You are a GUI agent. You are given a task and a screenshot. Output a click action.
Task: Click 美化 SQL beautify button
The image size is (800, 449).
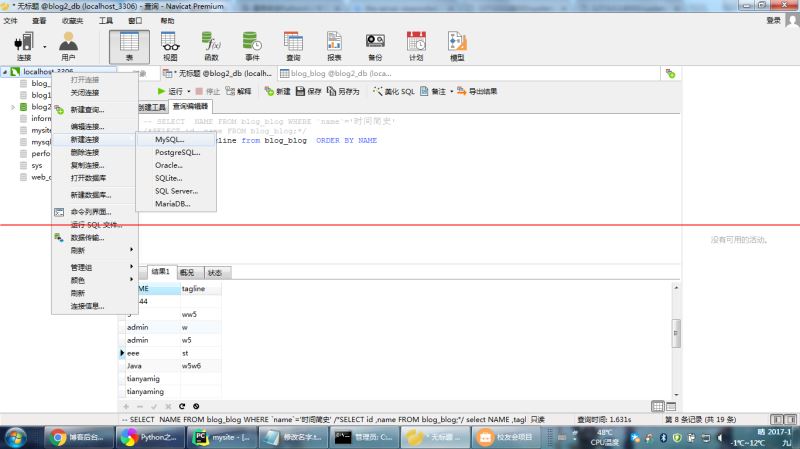tap(393, 91)
